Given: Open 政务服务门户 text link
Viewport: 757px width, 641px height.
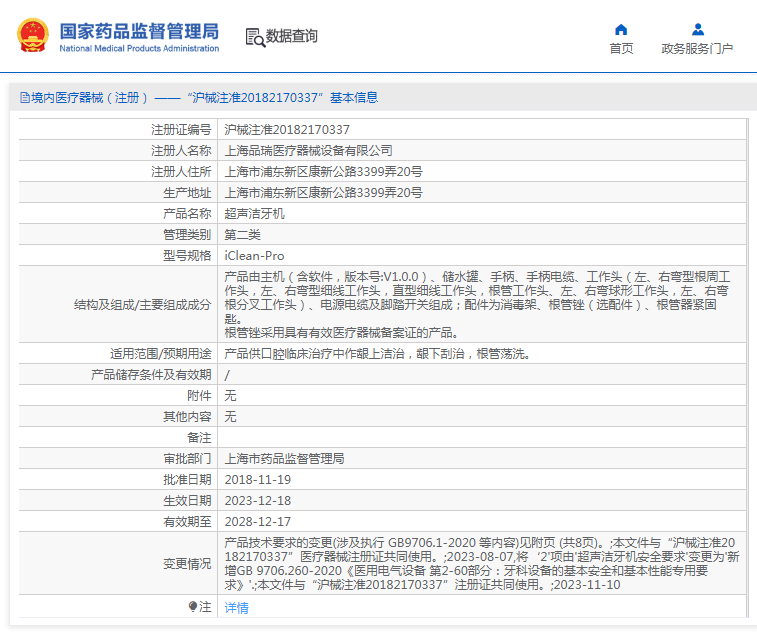Looking at the screenshot, I should pos(697,49).
